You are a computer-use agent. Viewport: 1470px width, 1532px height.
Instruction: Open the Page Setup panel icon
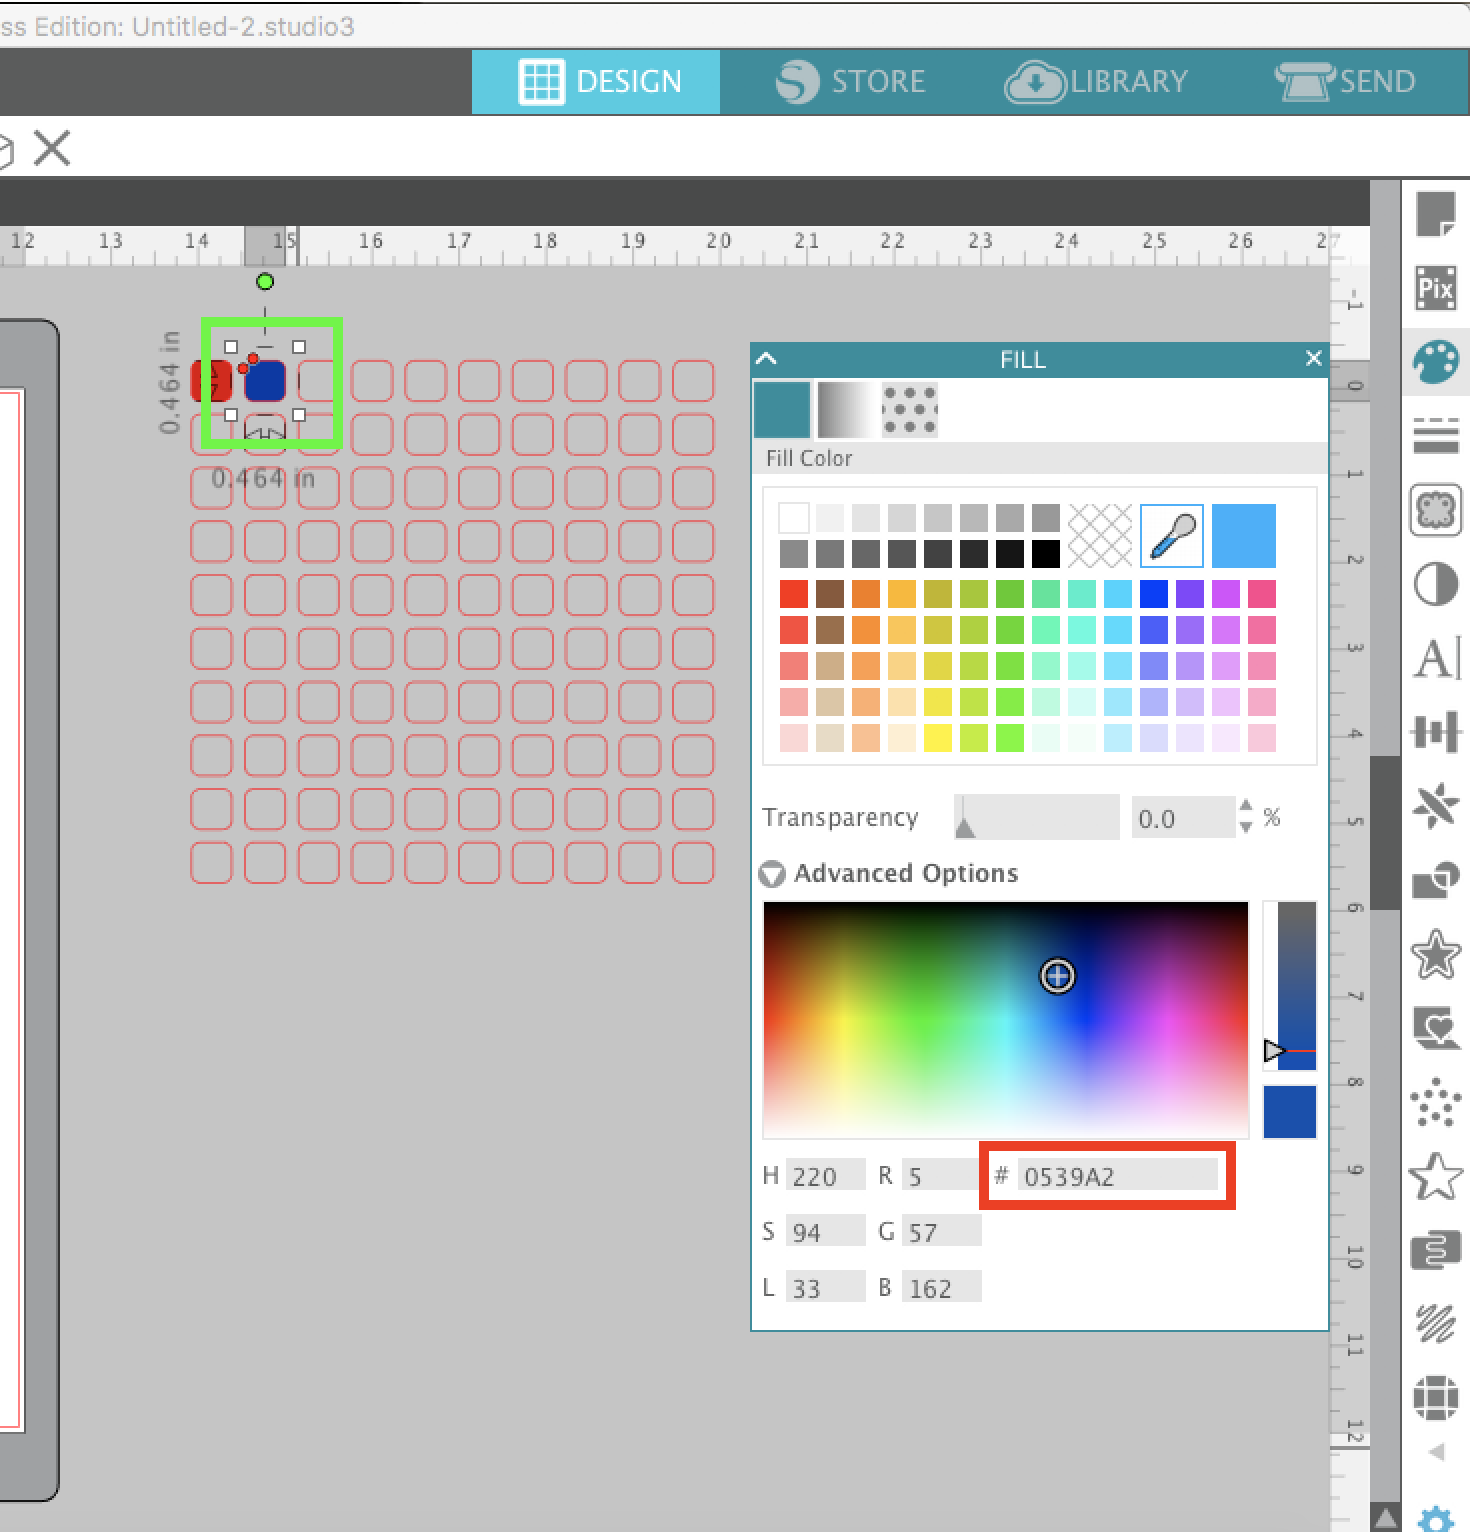coord(1435,213)
